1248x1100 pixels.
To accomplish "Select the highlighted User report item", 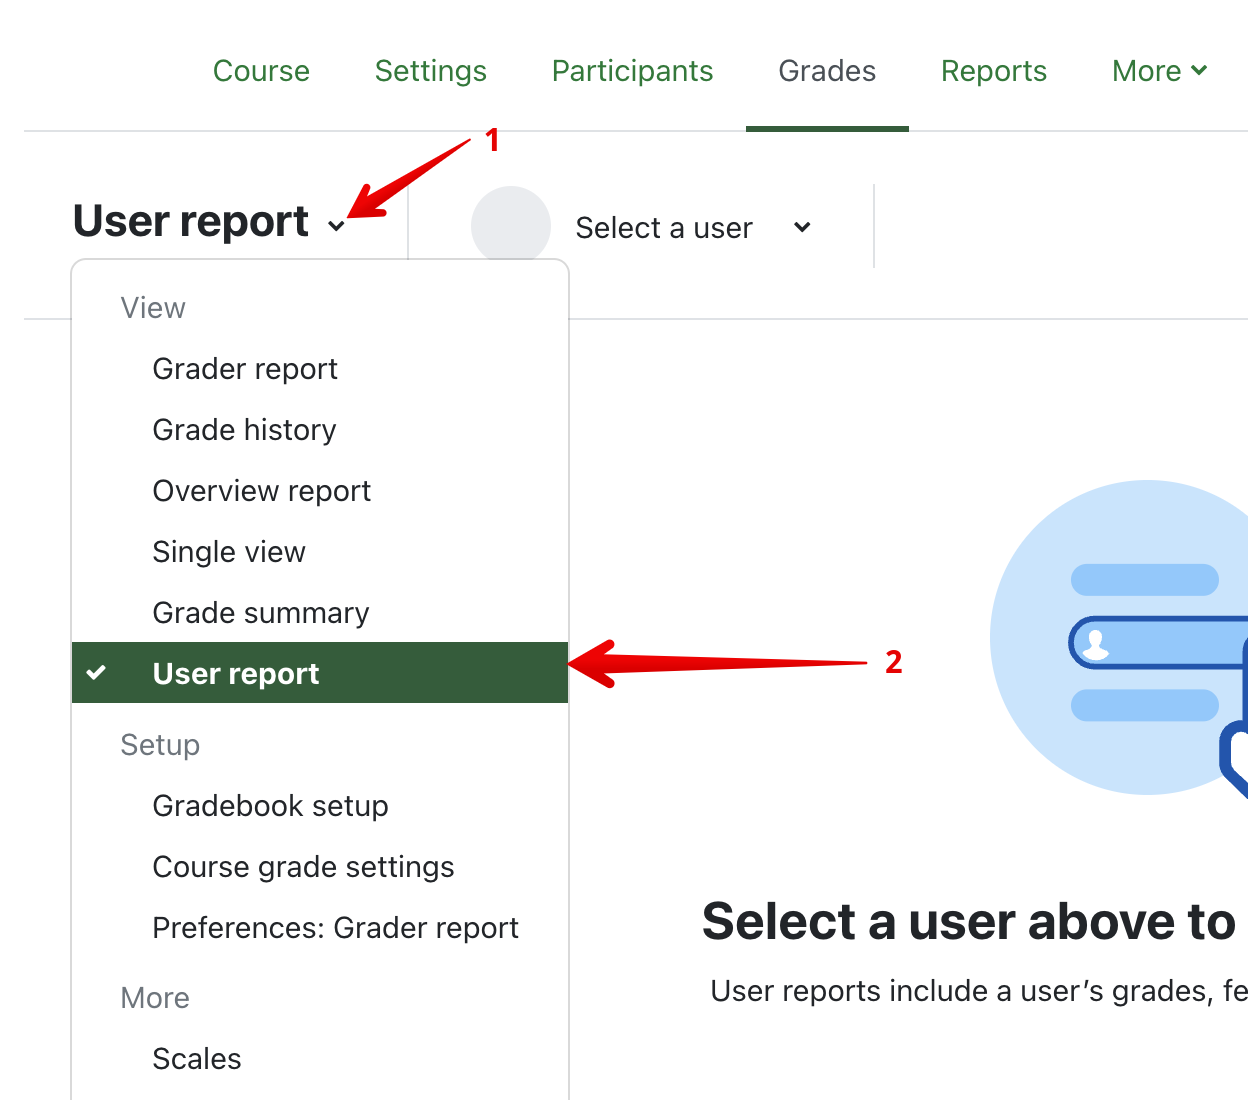I will (236, 674).
